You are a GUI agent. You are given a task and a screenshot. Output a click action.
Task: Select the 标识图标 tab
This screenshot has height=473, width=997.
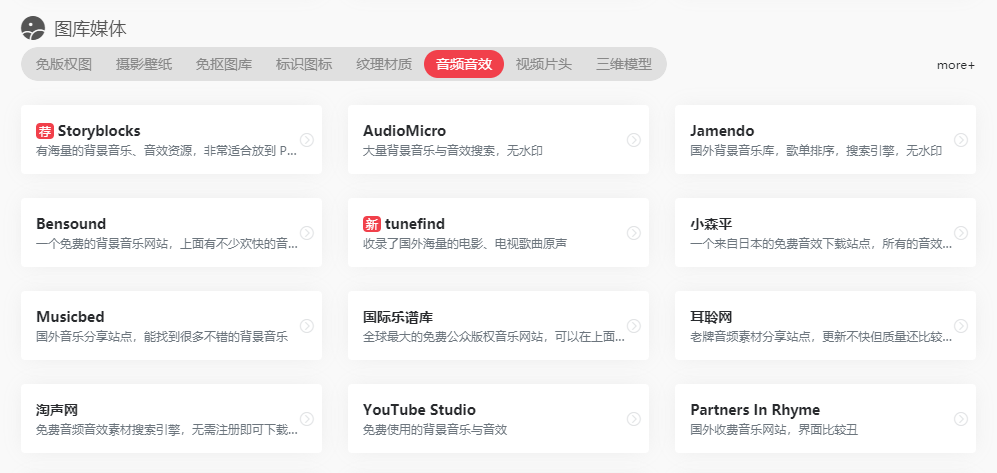pyautogui.click(x=304, y=64)
